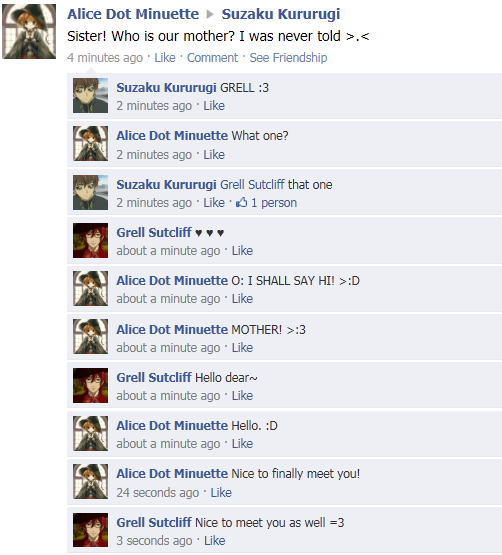Open Alice Dot Minuette's large profile picture
This screenshot has height=555, width=502.
[29, 31]
